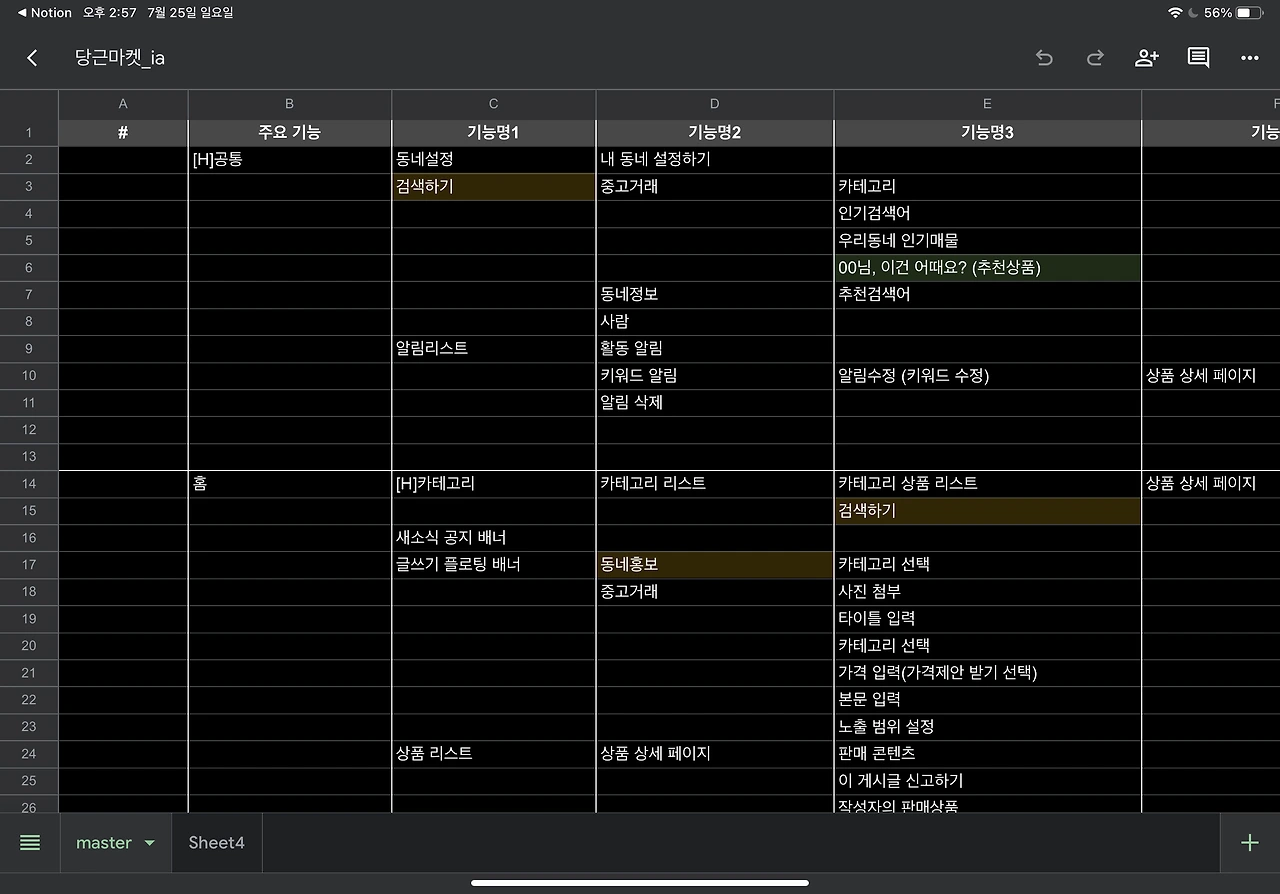The height and width of the screenshot is (894, 1280).
Task: Select row 14 header
Action: [29, 484]
